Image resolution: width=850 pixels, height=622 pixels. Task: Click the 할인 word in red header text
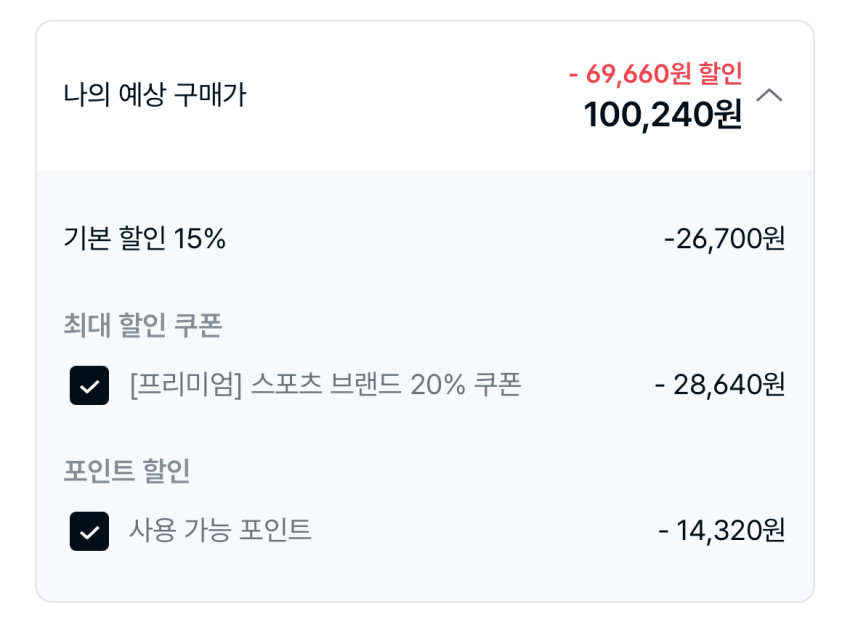pos(720,73)
